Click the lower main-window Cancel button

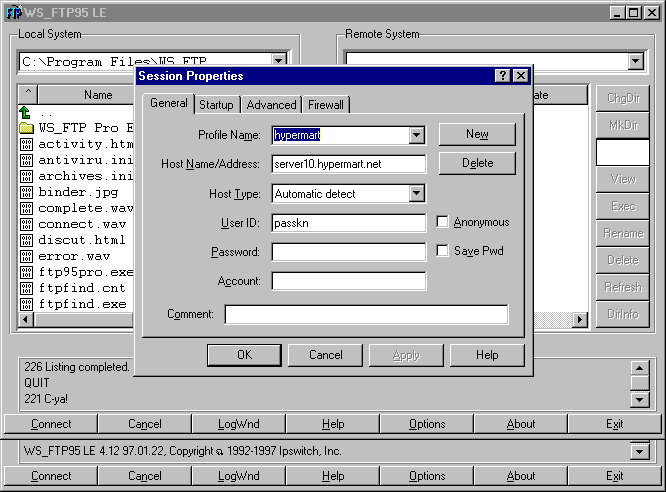coord(145,476)
